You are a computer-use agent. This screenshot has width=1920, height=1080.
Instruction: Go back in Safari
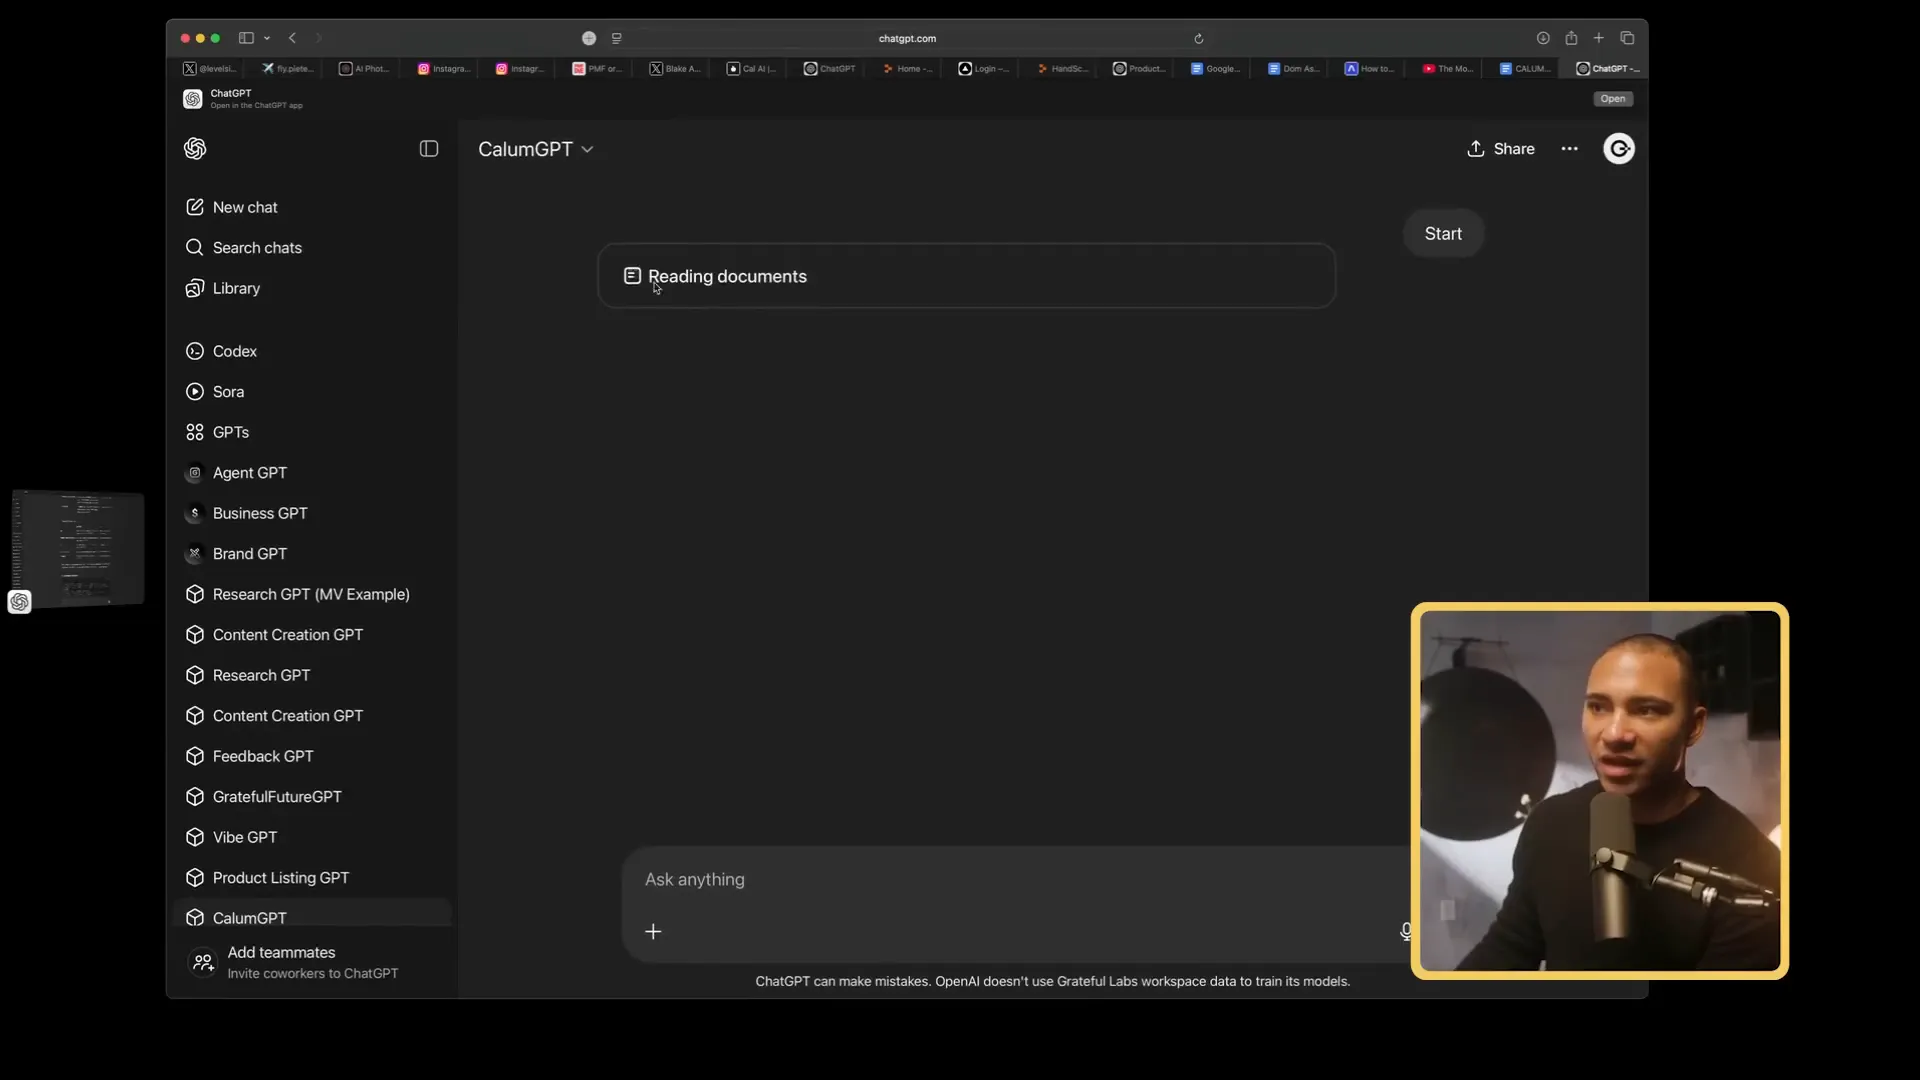coord(292,38)
